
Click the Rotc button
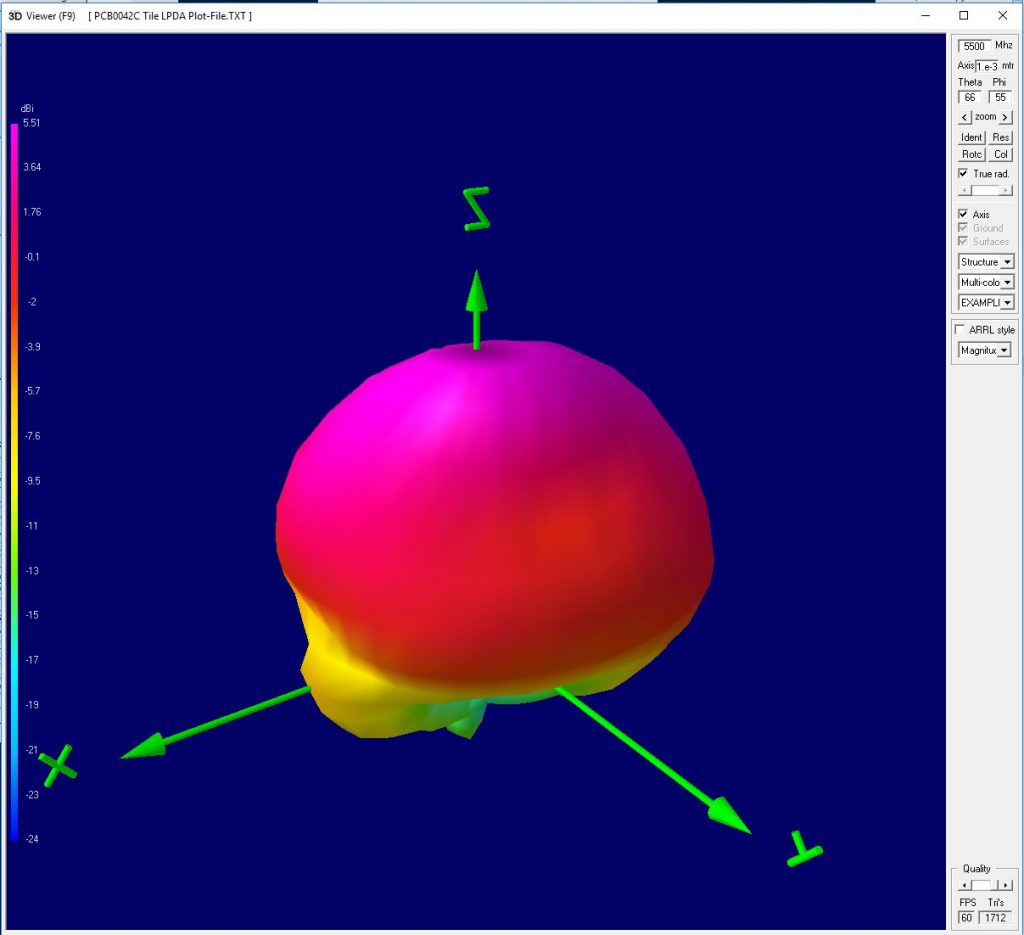(972, 155)
